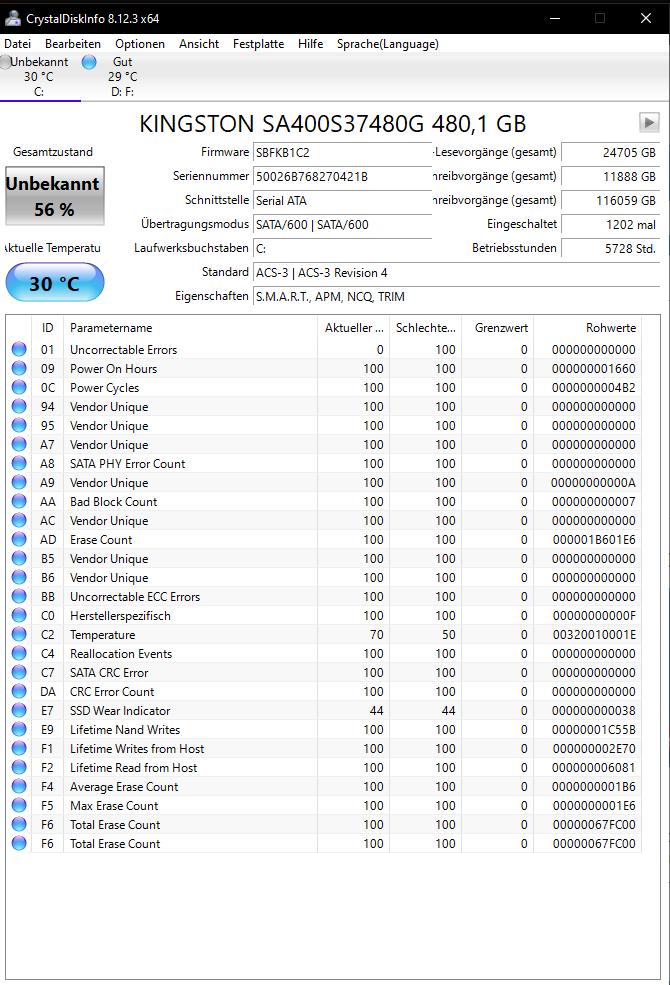Click the status icon for Reallocation Events

tap(19, 653)
